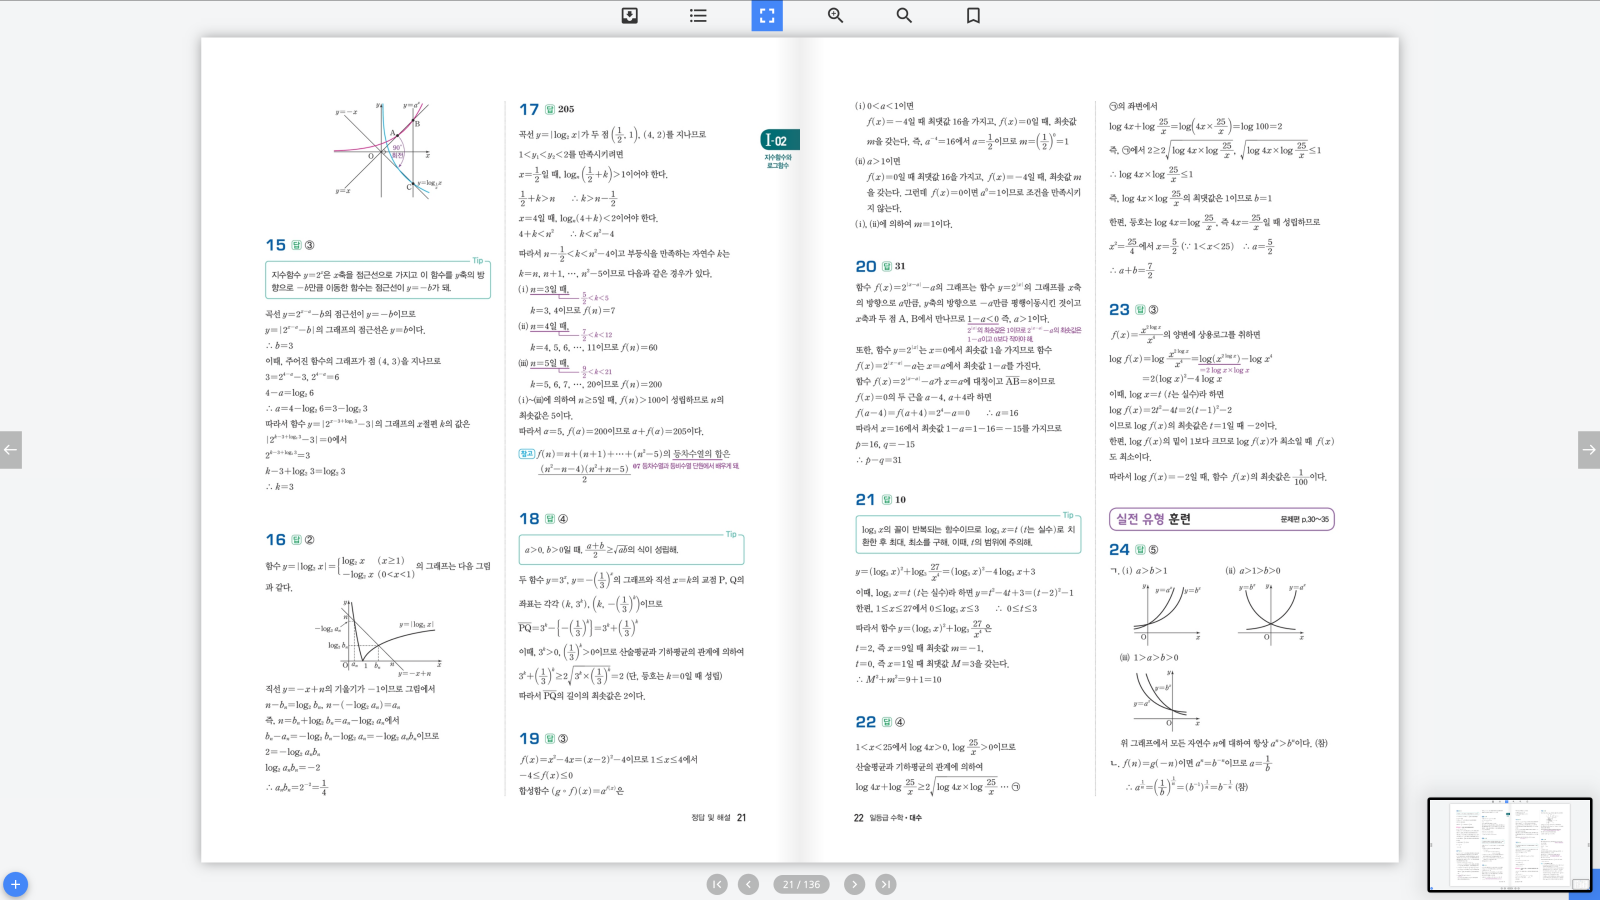1600x900 pixels.
Task: Toggle fullscreen view mode
Action: [767, 16]
